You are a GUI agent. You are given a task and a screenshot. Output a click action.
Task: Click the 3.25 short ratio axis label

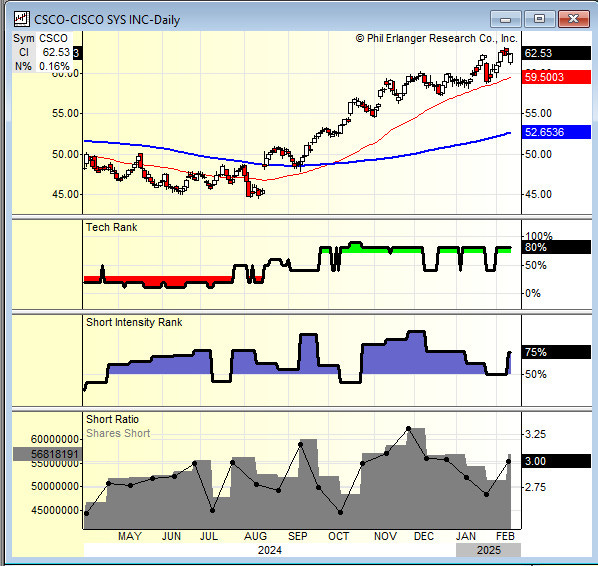[535, 434]
